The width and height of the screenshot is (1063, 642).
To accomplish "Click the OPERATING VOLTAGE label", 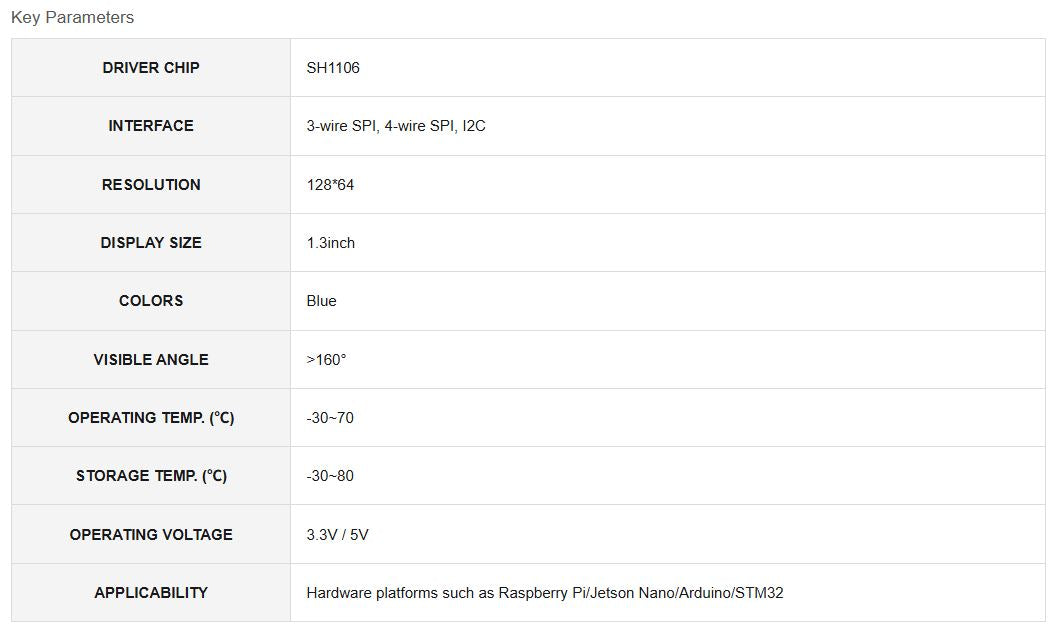I will point(151,535).
